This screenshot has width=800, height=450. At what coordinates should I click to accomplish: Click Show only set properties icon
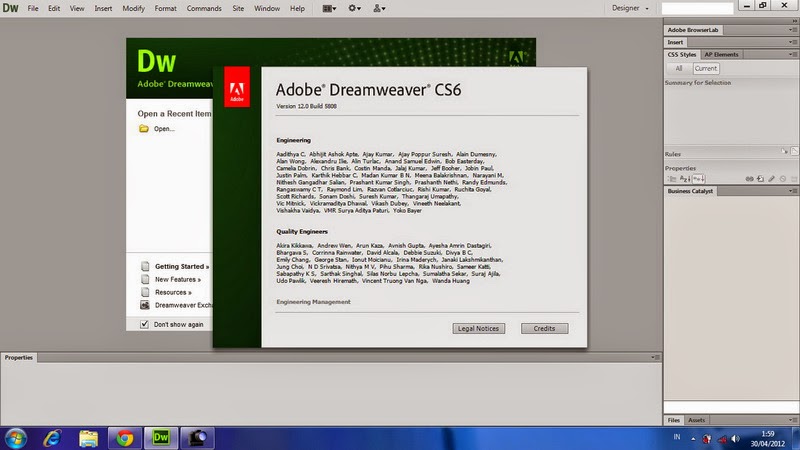(698, 179)
